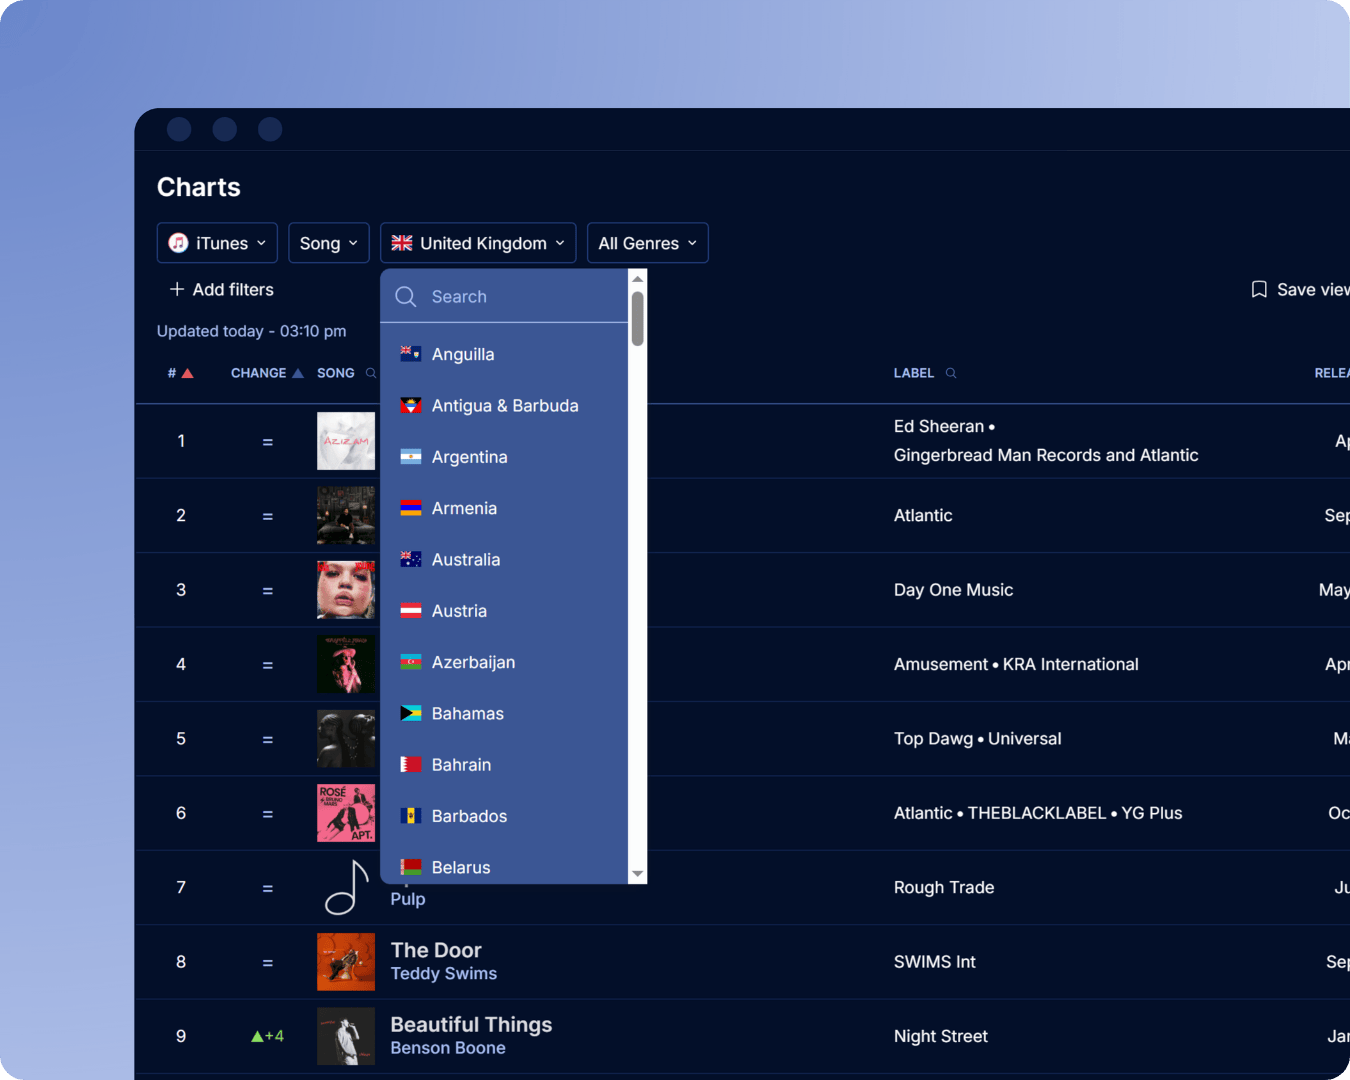
Task: Click the iTunes music note icon
Action: [x=178, y=242]
